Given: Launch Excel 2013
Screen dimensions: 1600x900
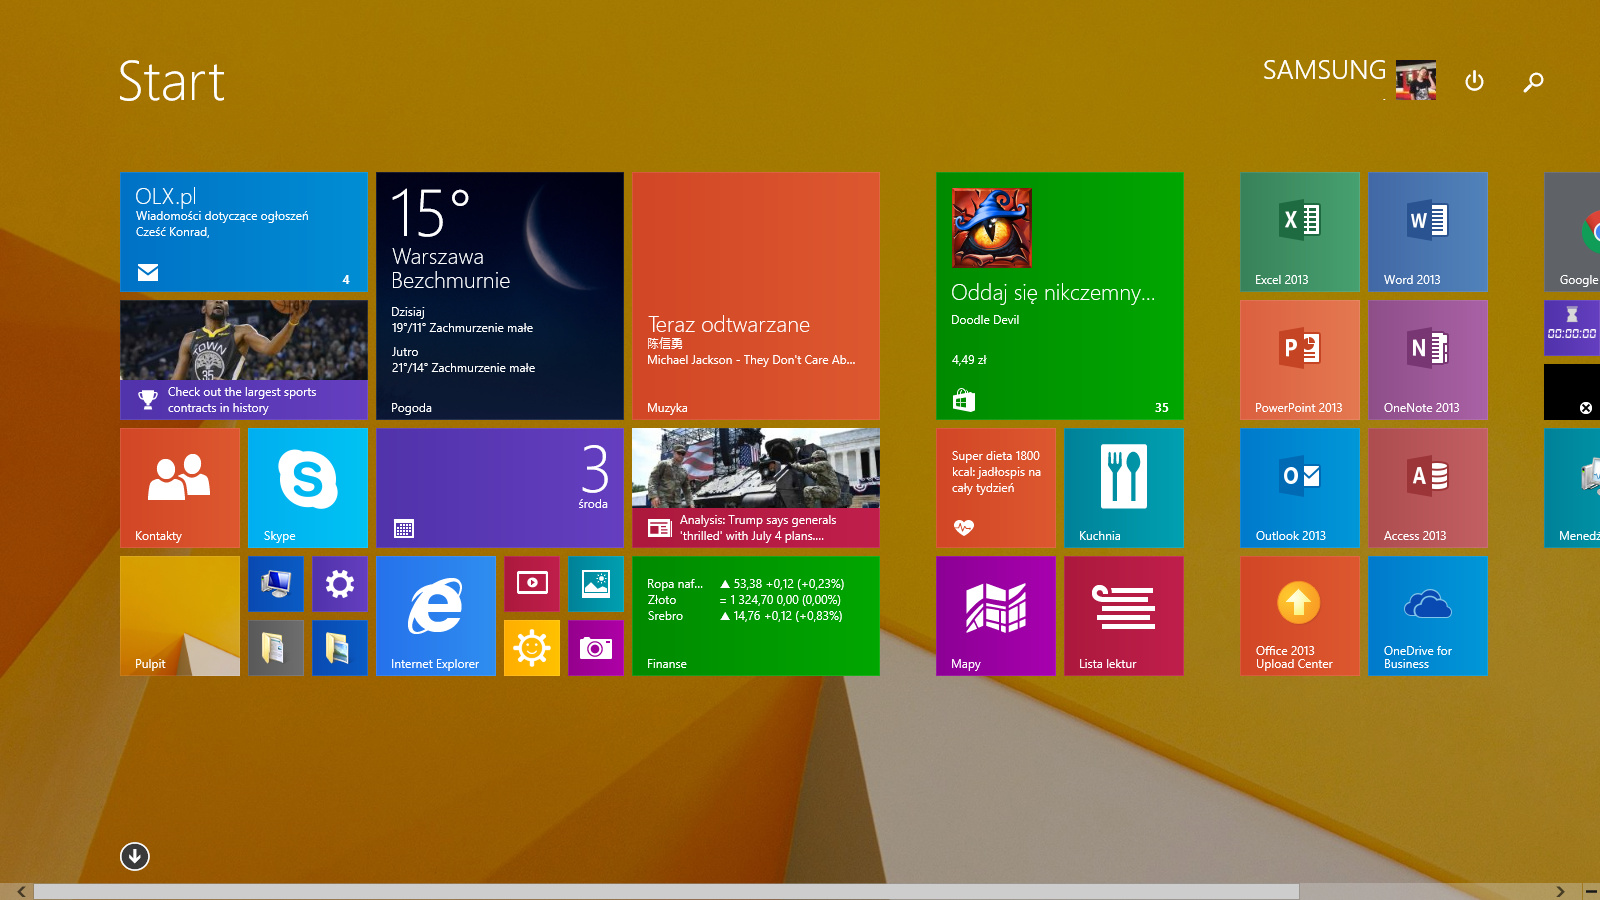Looking at the screenshot, I should 1300,232.
